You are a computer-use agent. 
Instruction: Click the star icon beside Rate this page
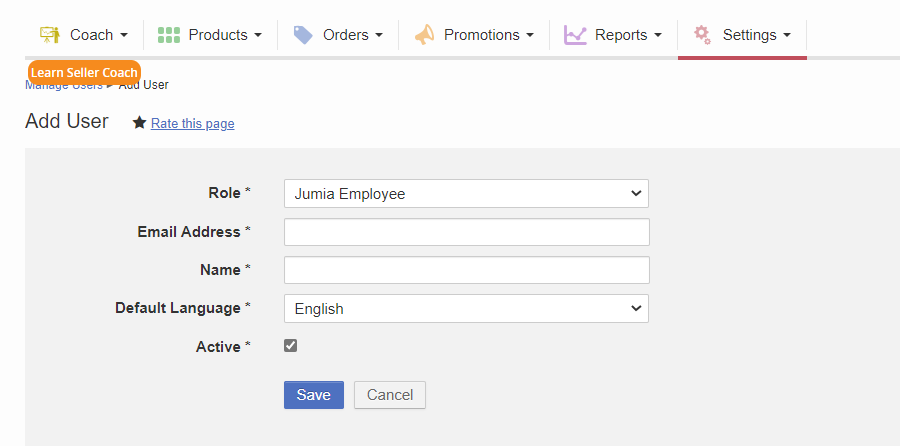139,123
